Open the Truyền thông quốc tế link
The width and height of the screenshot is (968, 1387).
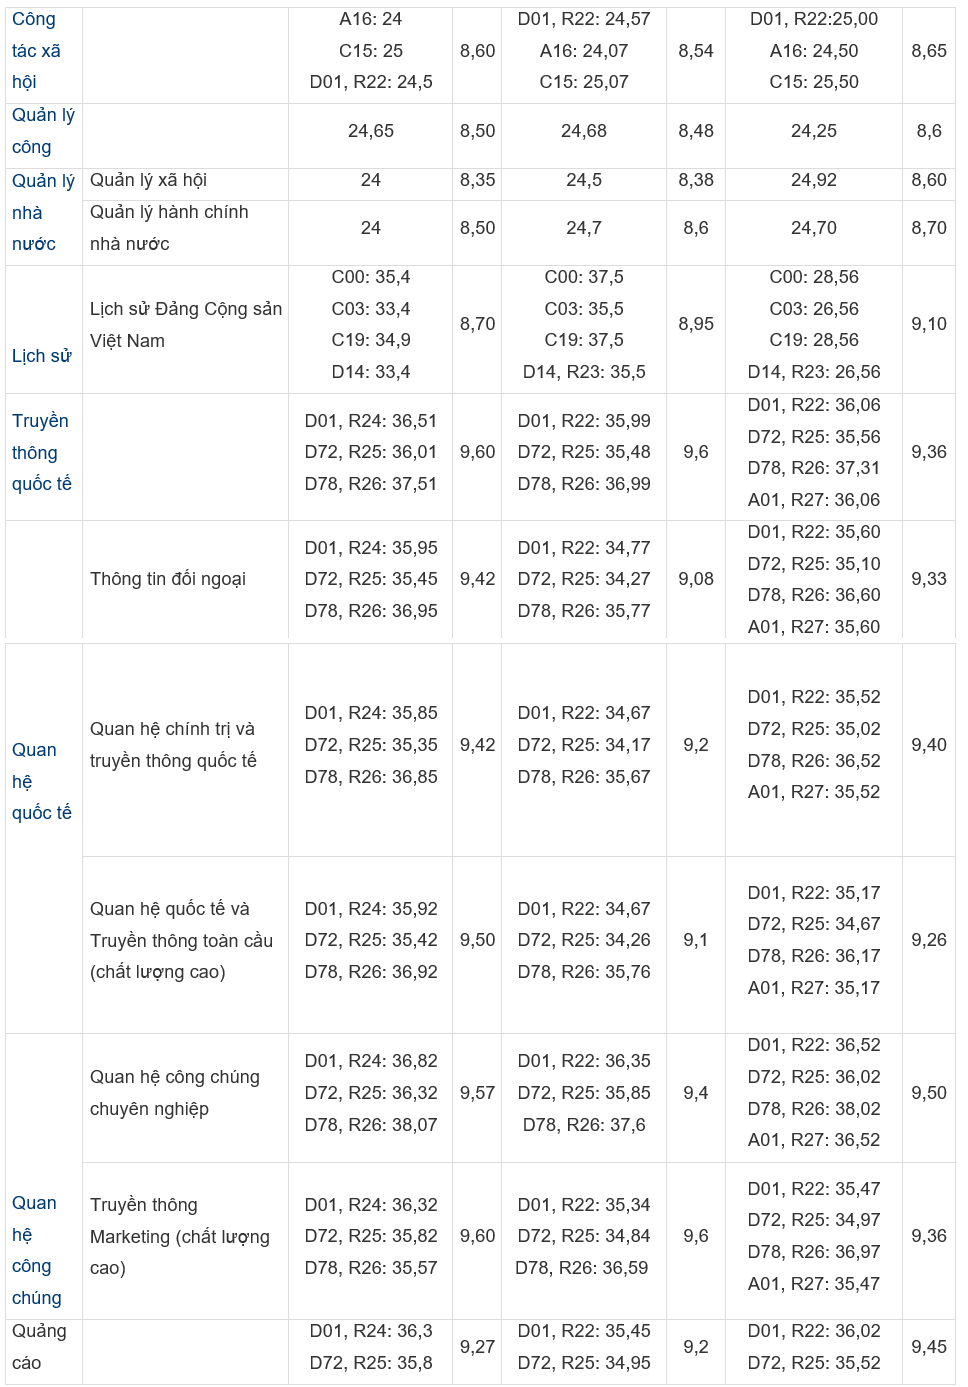click(42, 452)
